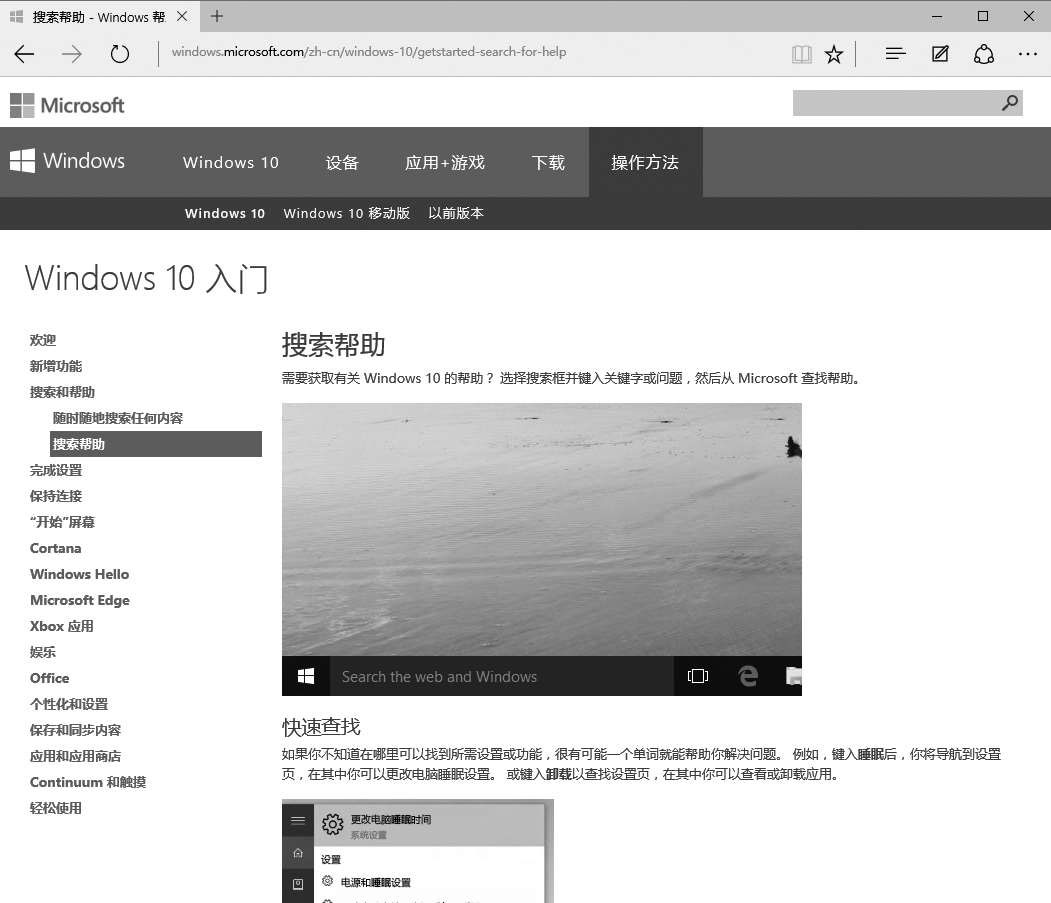Image resolution: width=1051 pixels, height=903 pixels.
Task: Open the 下载 menu item
Action: 548,162
